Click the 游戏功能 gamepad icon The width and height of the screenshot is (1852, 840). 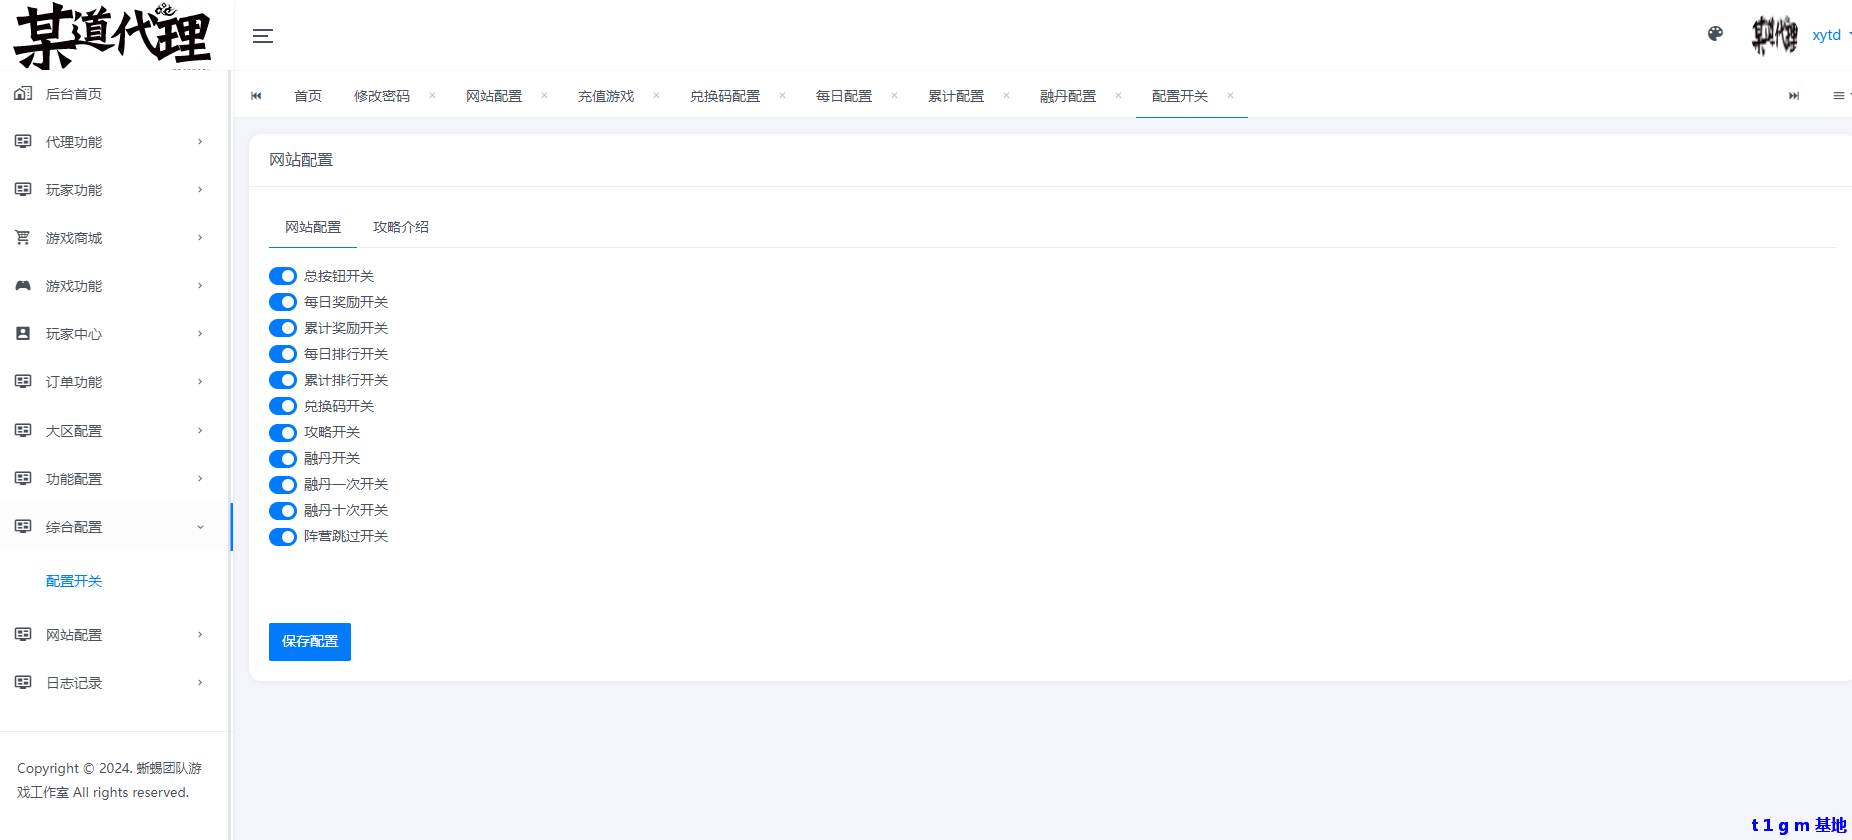point(23,286)
